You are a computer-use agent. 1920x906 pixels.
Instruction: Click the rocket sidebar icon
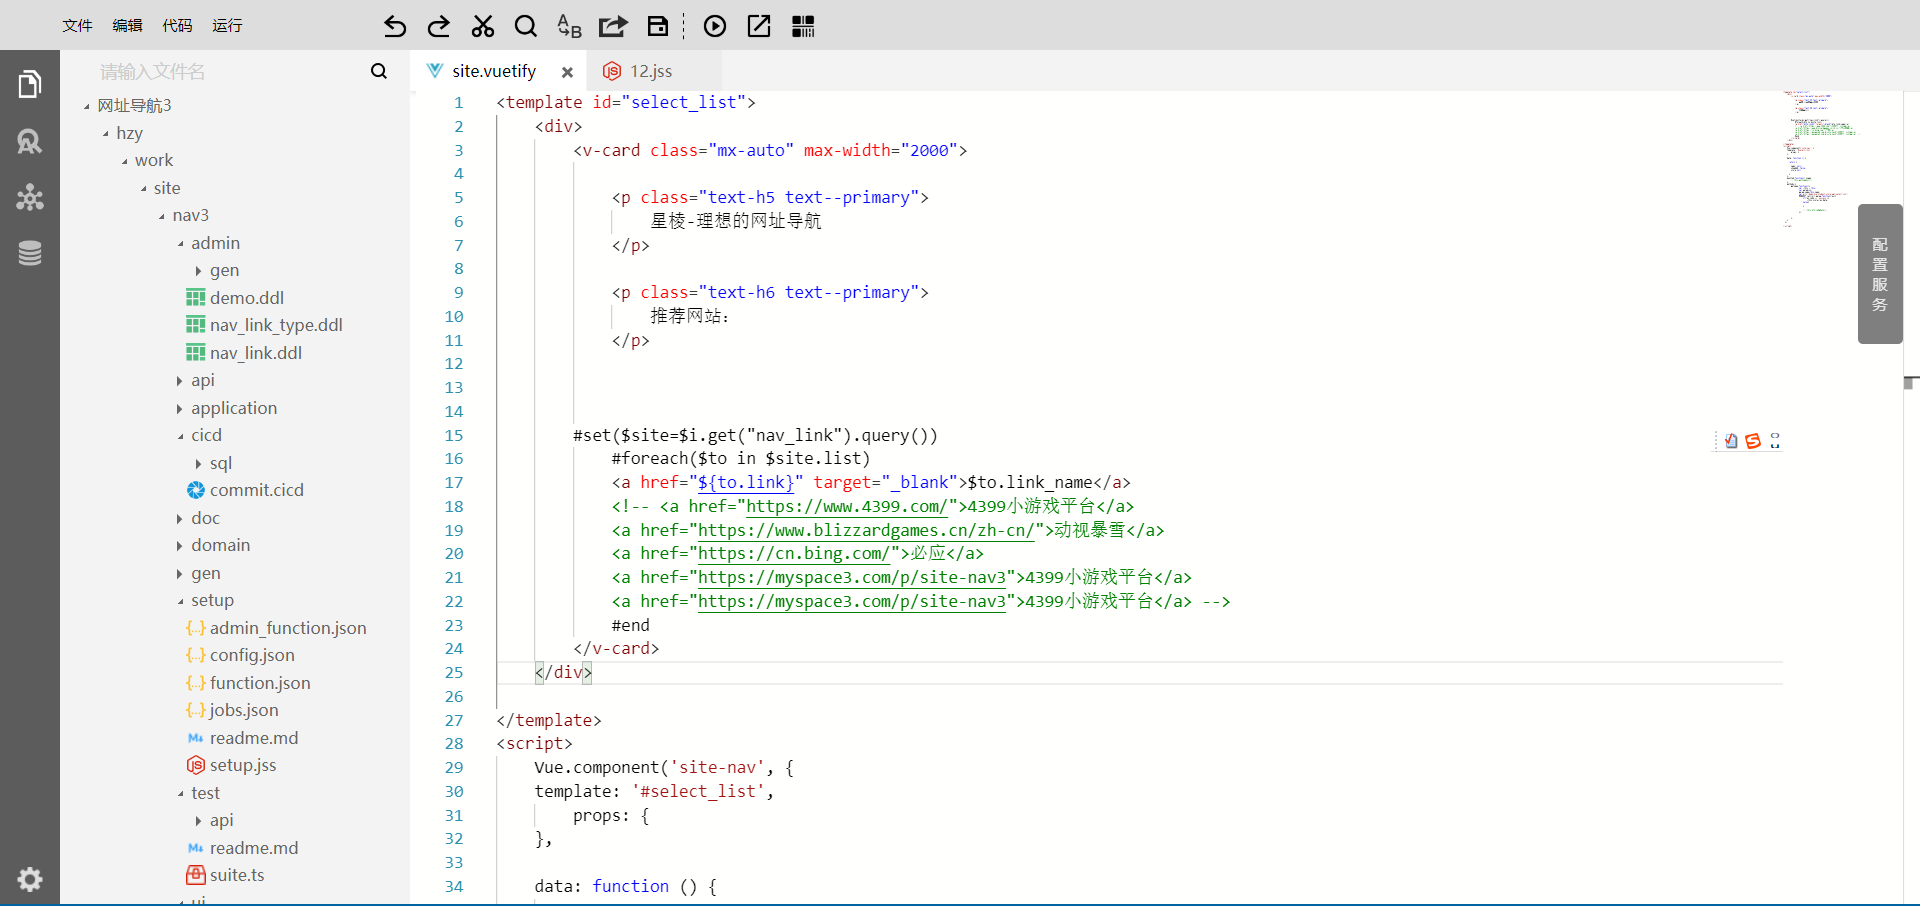30,141
